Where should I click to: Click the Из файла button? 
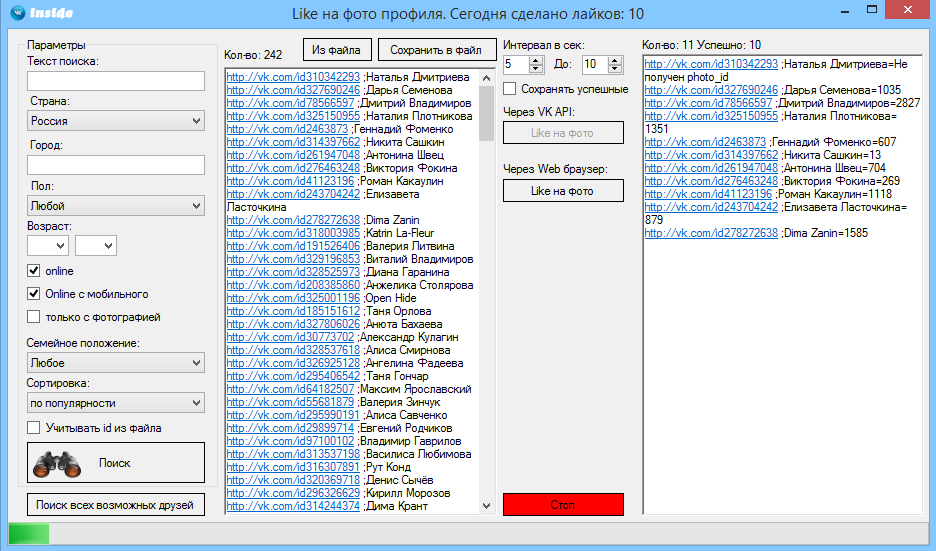(337, 50)
